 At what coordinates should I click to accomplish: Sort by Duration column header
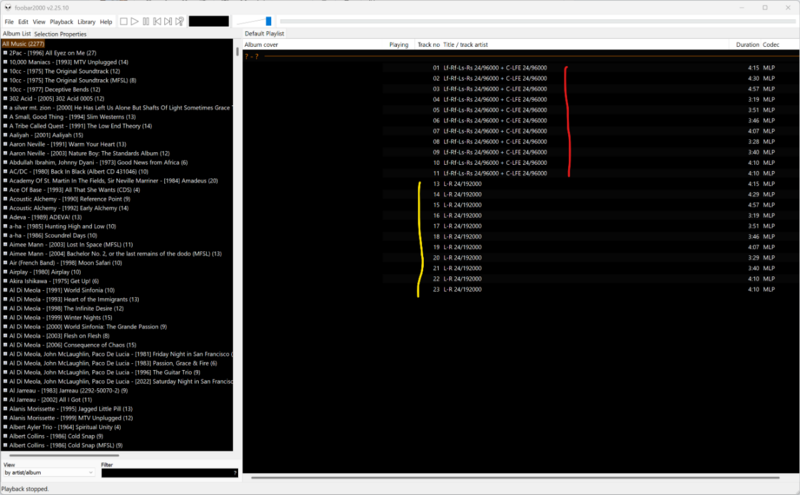click(x=747, y=45)
